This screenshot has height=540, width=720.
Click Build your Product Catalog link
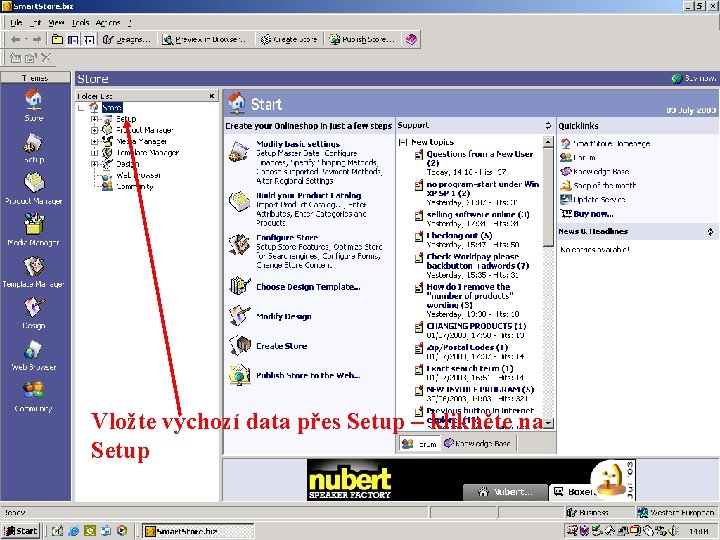click(309, 195)
